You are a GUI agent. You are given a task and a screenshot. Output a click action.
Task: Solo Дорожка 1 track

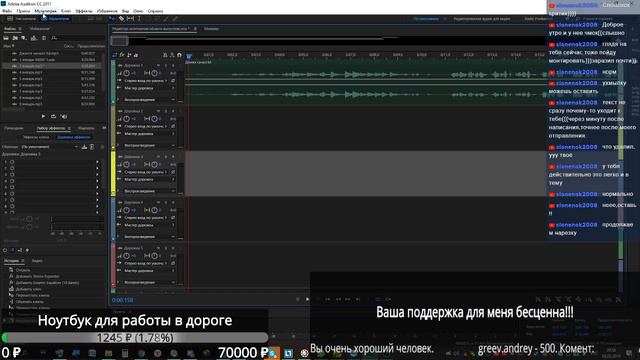[x=166, y=65]
